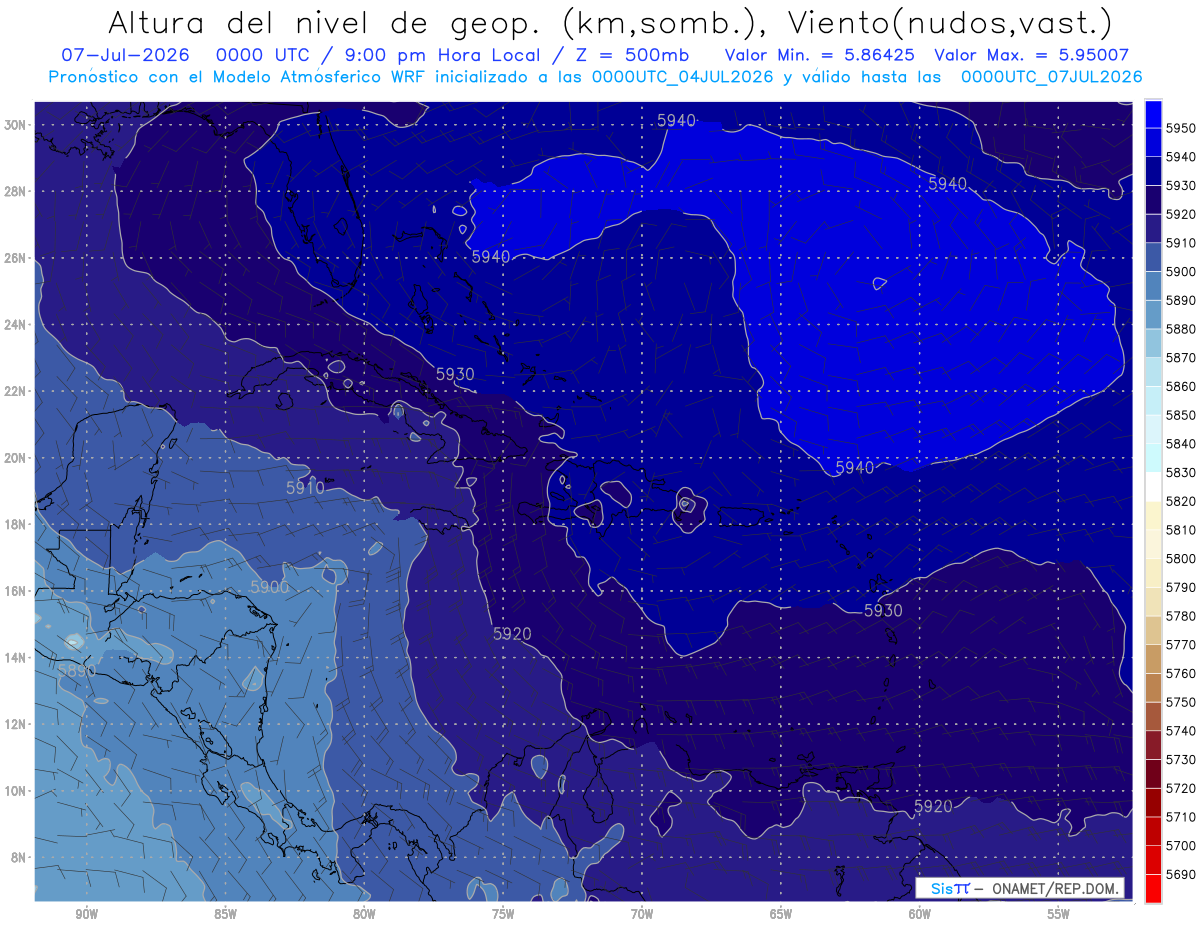Click the Sisπ logo in the credit box
The height and width of the screenshot is (927, 1200).
tap(949, 888)
